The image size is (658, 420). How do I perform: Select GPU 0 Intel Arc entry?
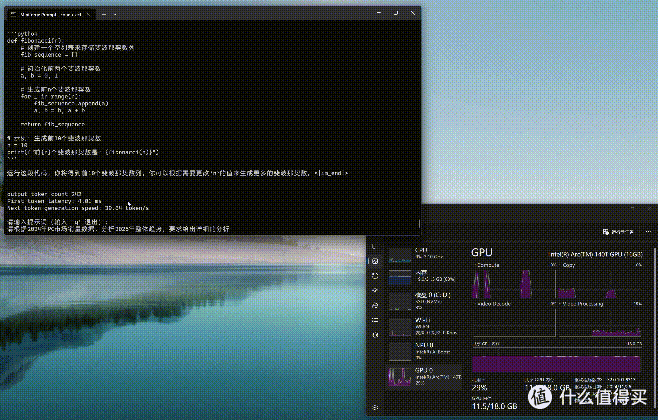tap(424, 376)
